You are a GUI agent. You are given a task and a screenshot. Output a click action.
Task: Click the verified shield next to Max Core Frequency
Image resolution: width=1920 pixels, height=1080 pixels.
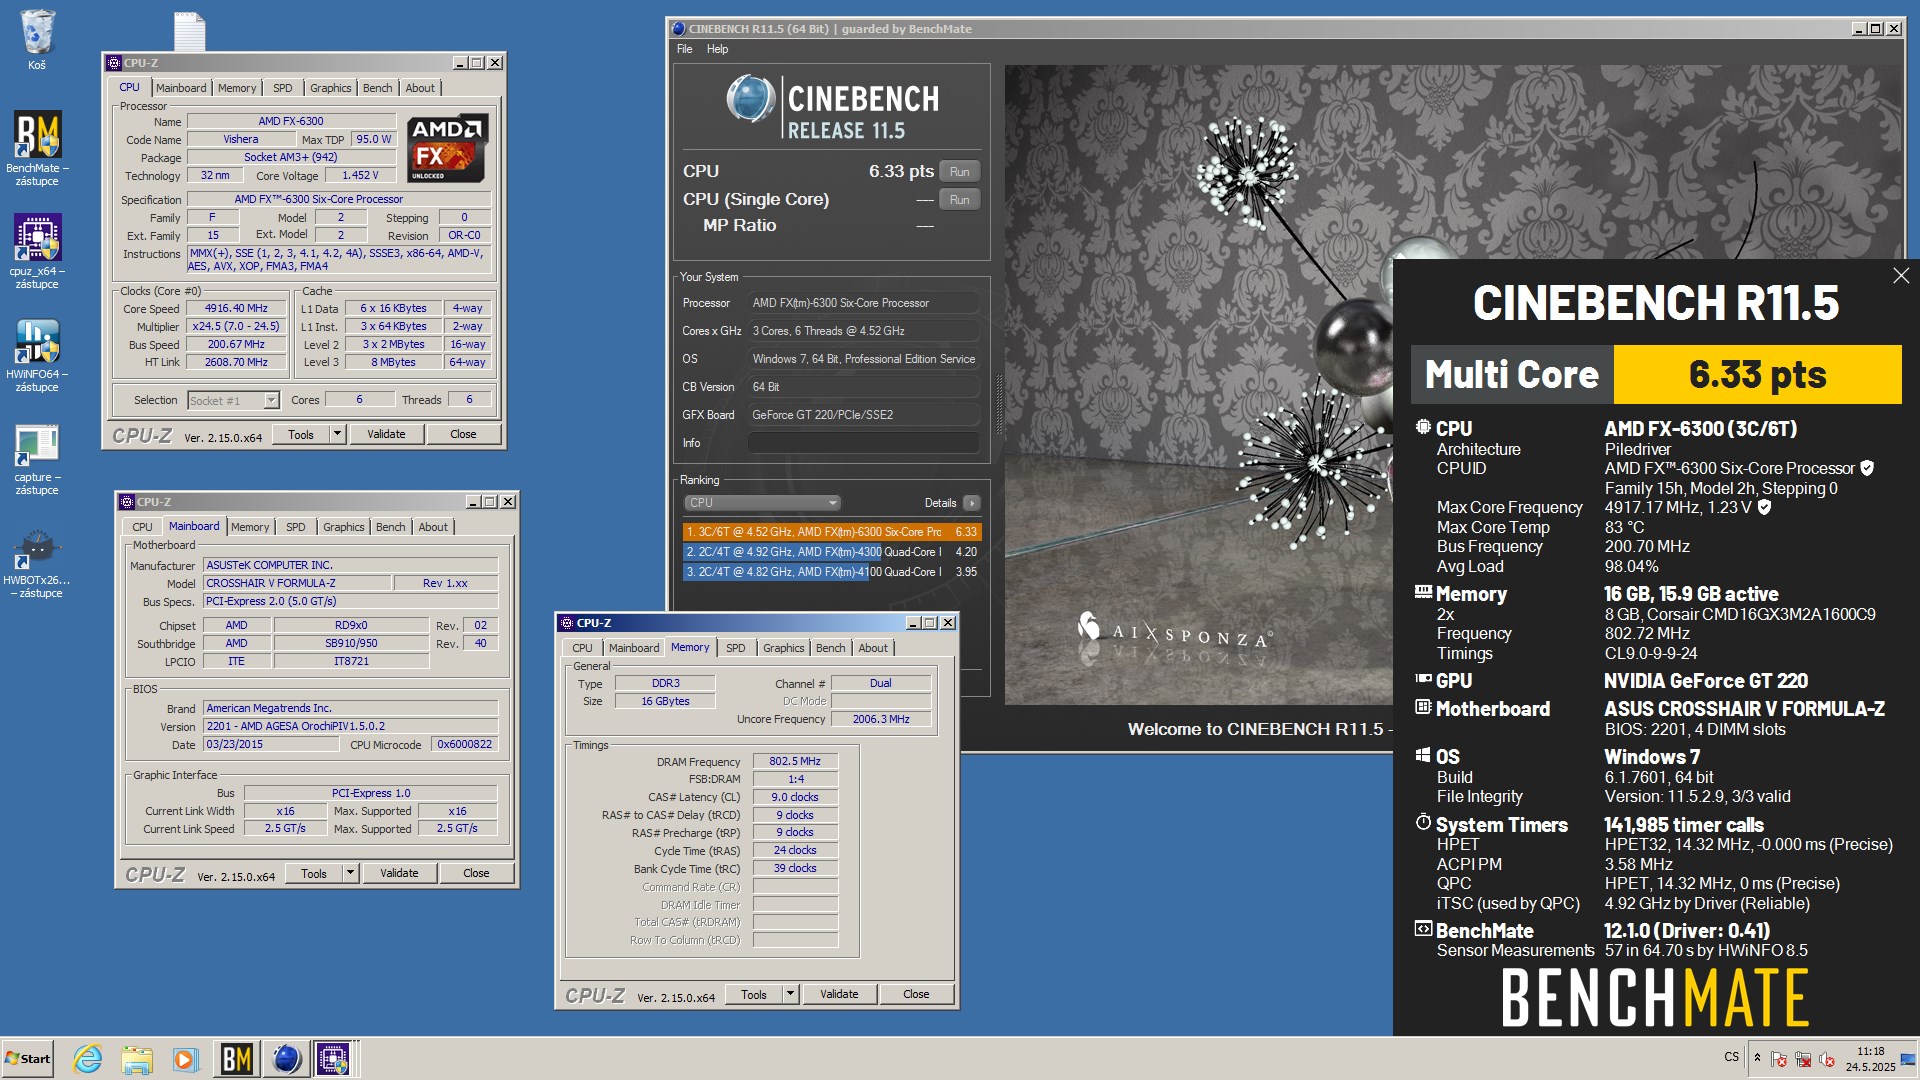(1764, 507)
